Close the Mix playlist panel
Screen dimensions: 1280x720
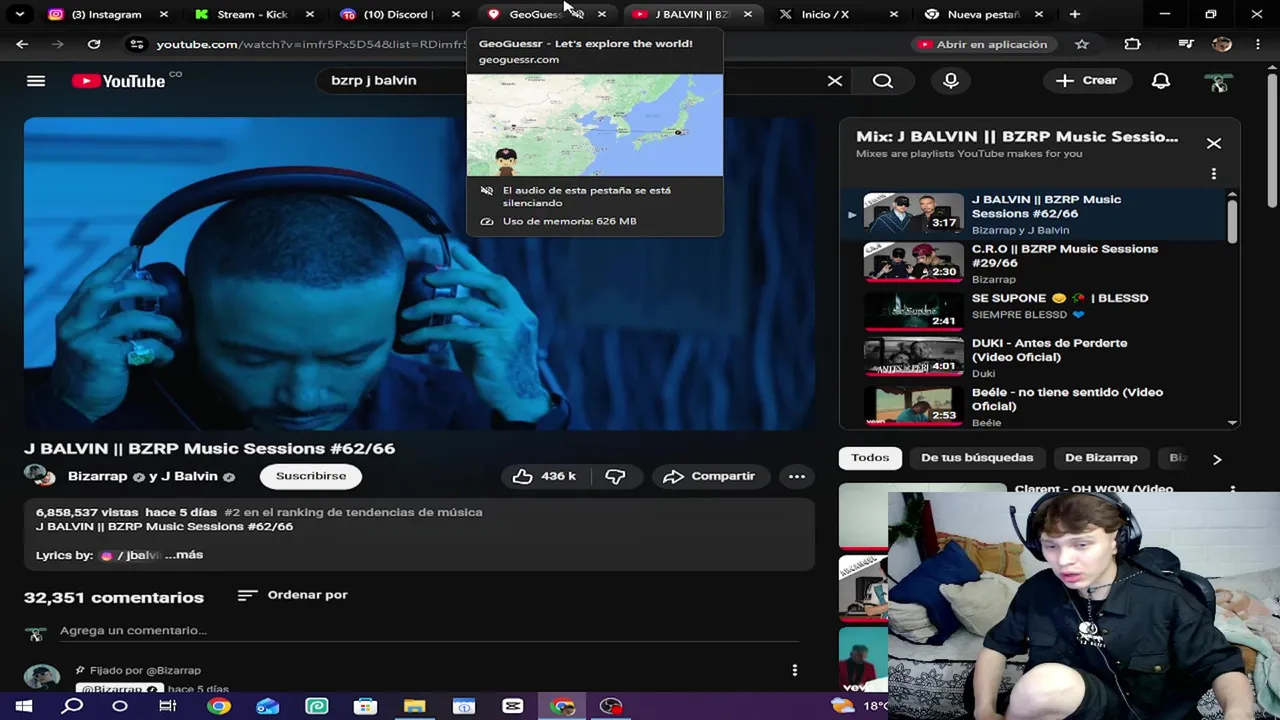[1214, 144]
